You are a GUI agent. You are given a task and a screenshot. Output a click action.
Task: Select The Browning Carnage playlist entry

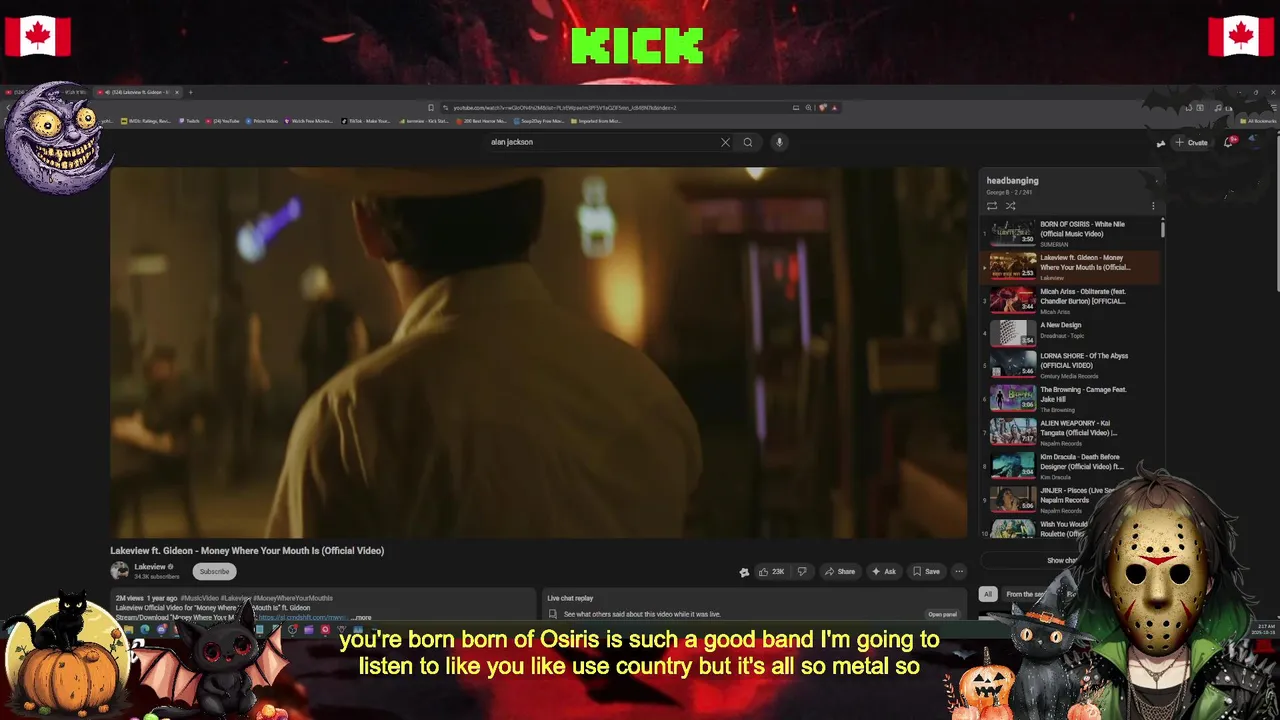tap(1070, 398)
